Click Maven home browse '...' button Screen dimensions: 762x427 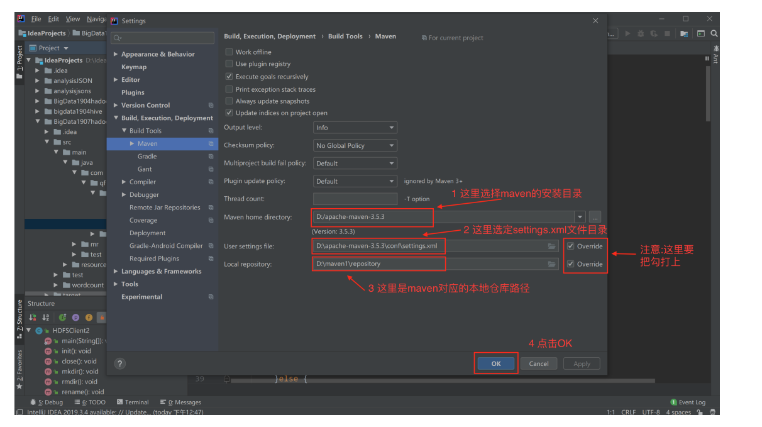pyautogui.click(x=595, y=217)
